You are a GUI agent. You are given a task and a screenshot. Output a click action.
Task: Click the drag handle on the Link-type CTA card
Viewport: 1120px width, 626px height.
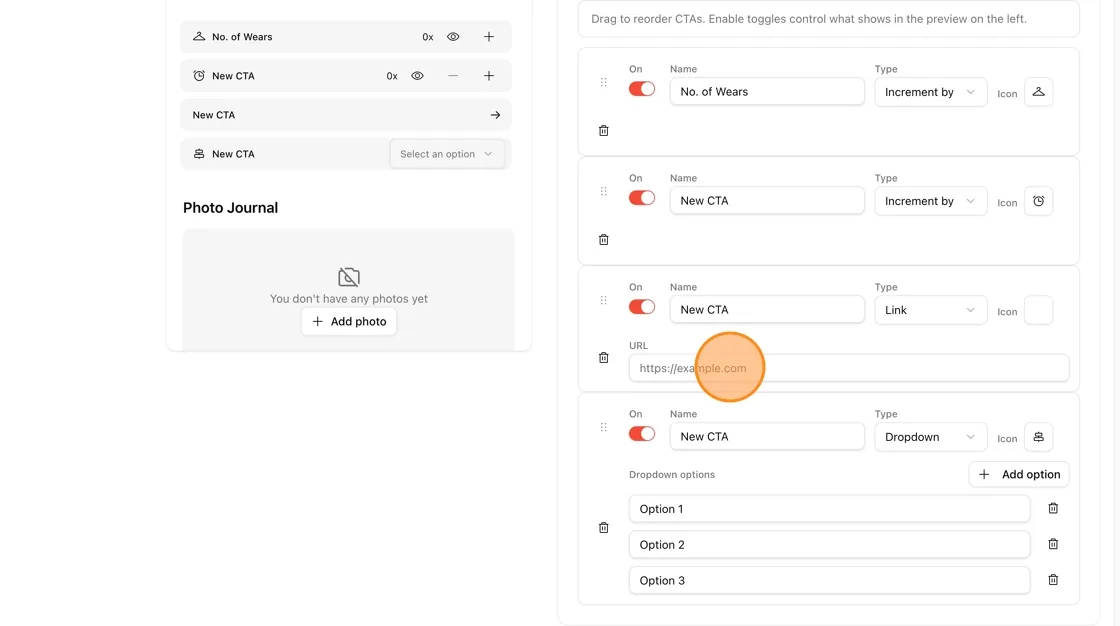click(x=604, y=300)
